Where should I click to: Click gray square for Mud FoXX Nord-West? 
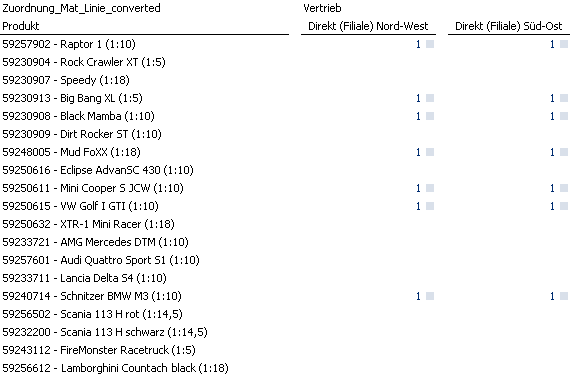point(430,152)
